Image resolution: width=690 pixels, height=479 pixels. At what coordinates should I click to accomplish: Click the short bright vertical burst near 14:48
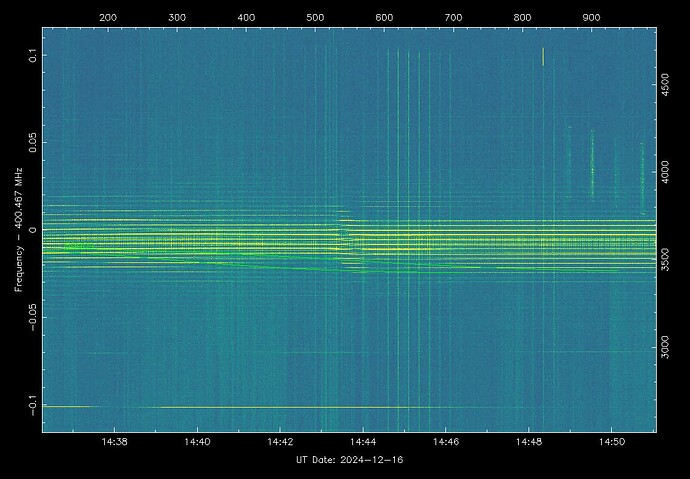click(x=543, y=56)
